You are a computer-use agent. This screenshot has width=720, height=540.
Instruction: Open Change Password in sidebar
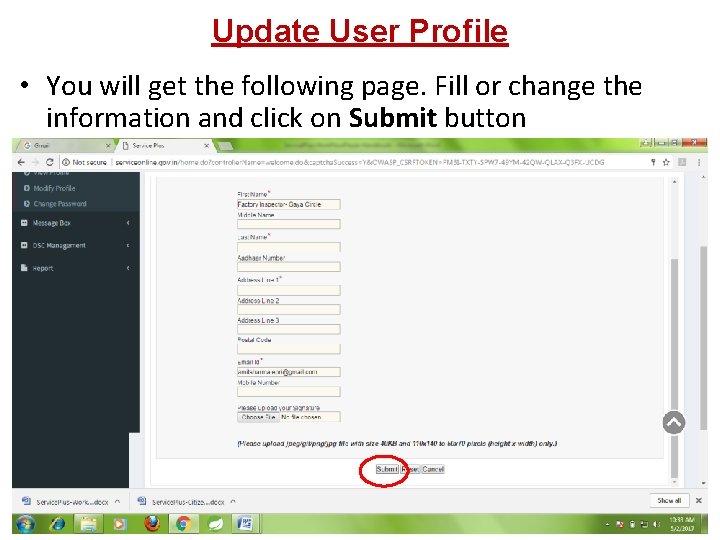click(60, 204)
